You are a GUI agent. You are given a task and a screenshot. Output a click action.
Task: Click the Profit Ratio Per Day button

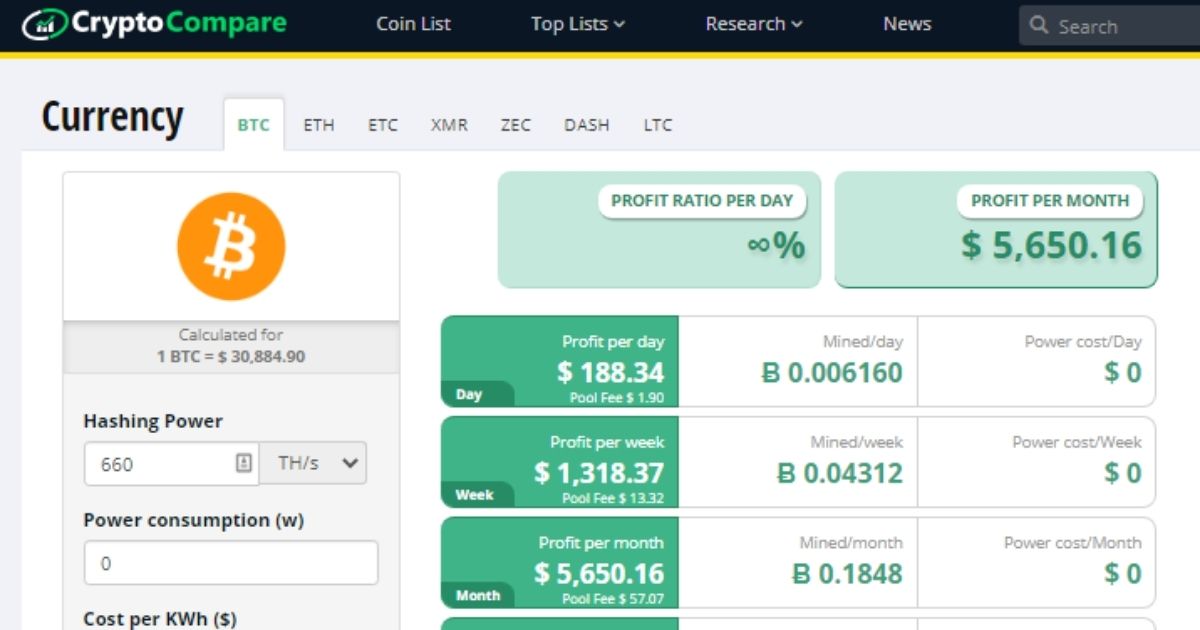[x=703, y=200]
